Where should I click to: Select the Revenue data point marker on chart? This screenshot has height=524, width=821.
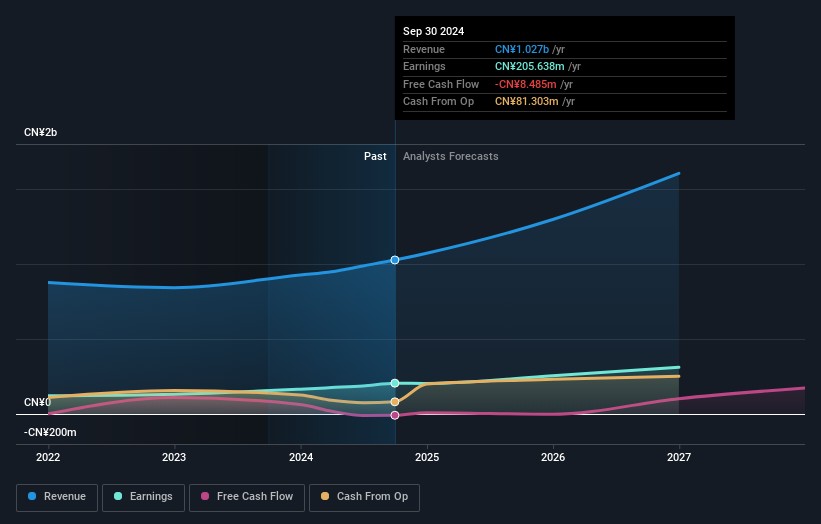395,260
